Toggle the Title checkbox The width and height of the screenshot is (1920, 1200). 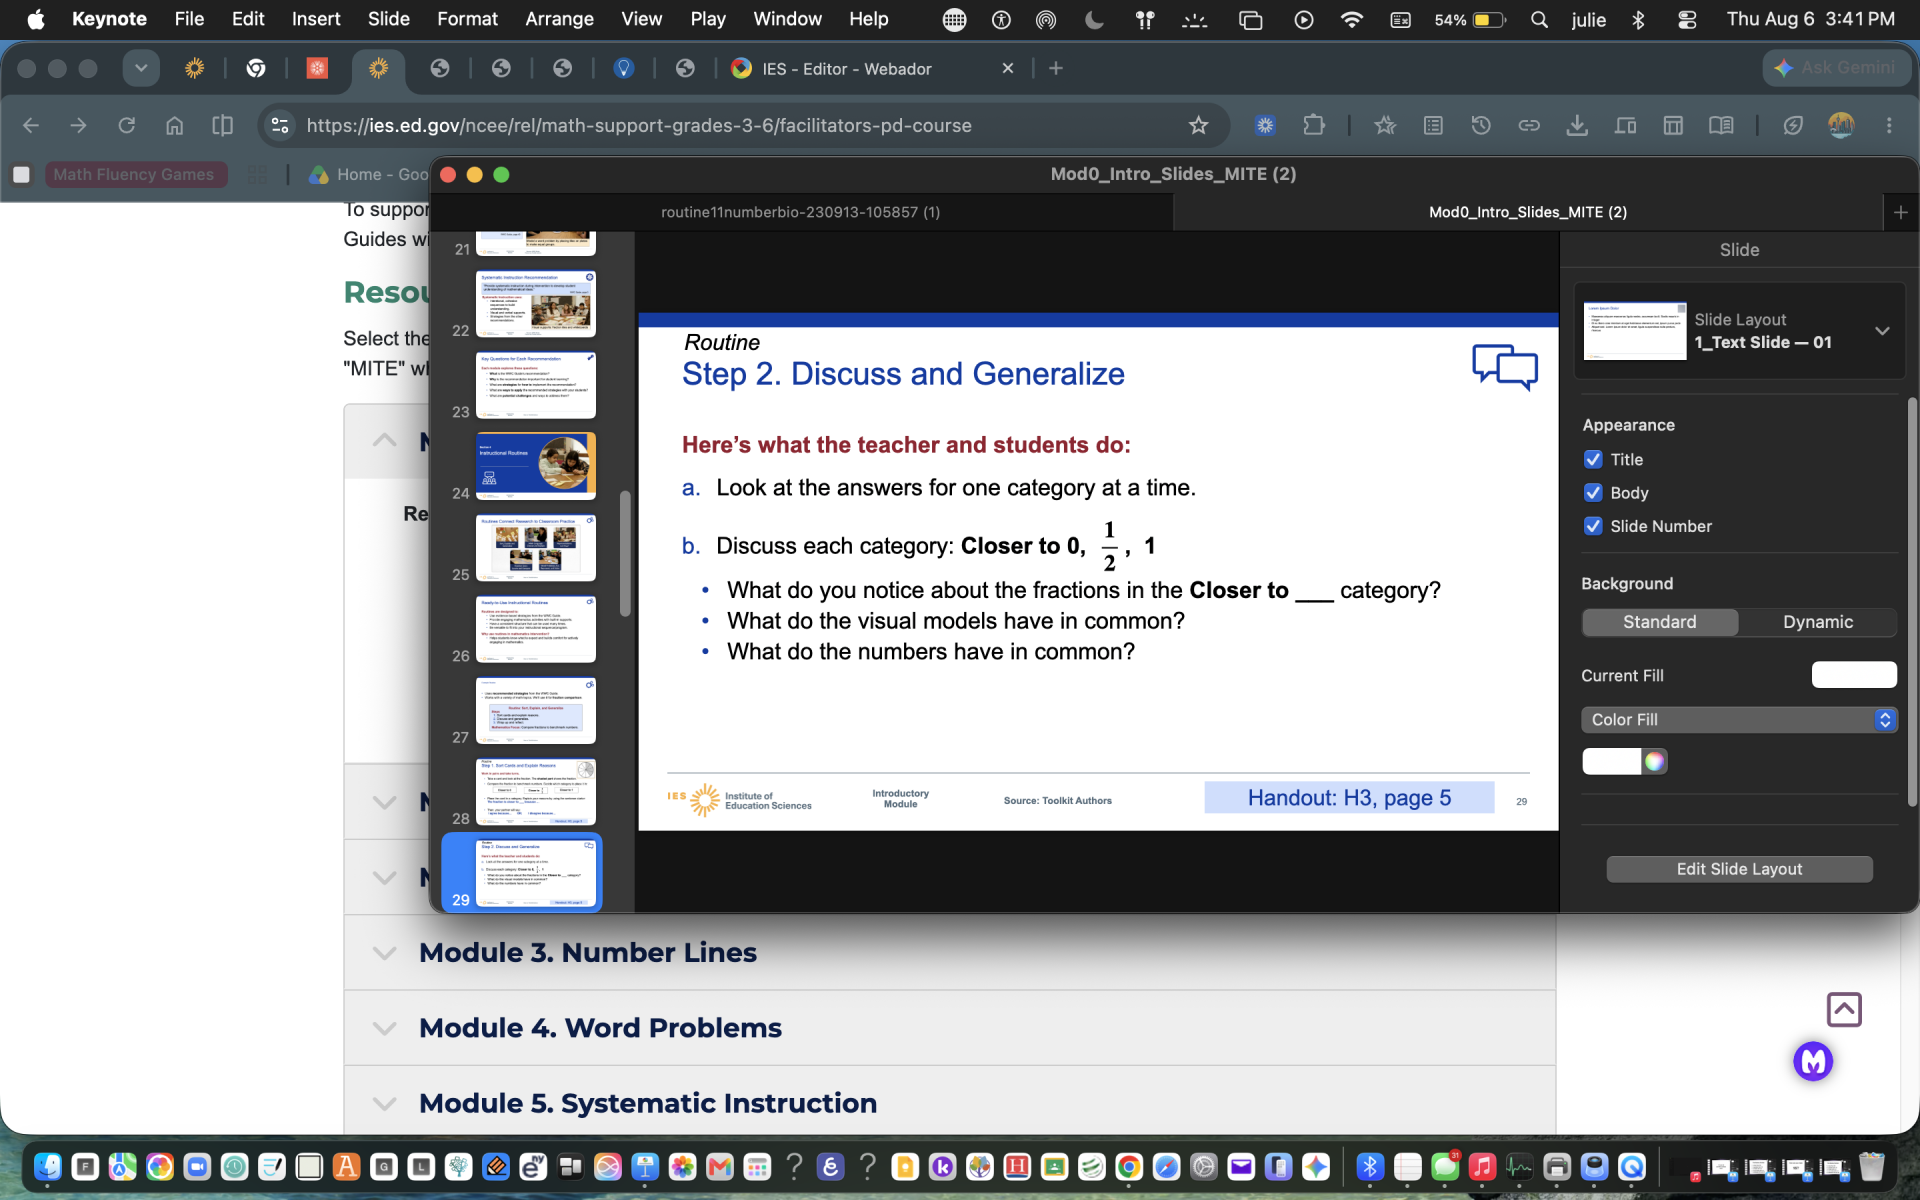click(1593, 459)
